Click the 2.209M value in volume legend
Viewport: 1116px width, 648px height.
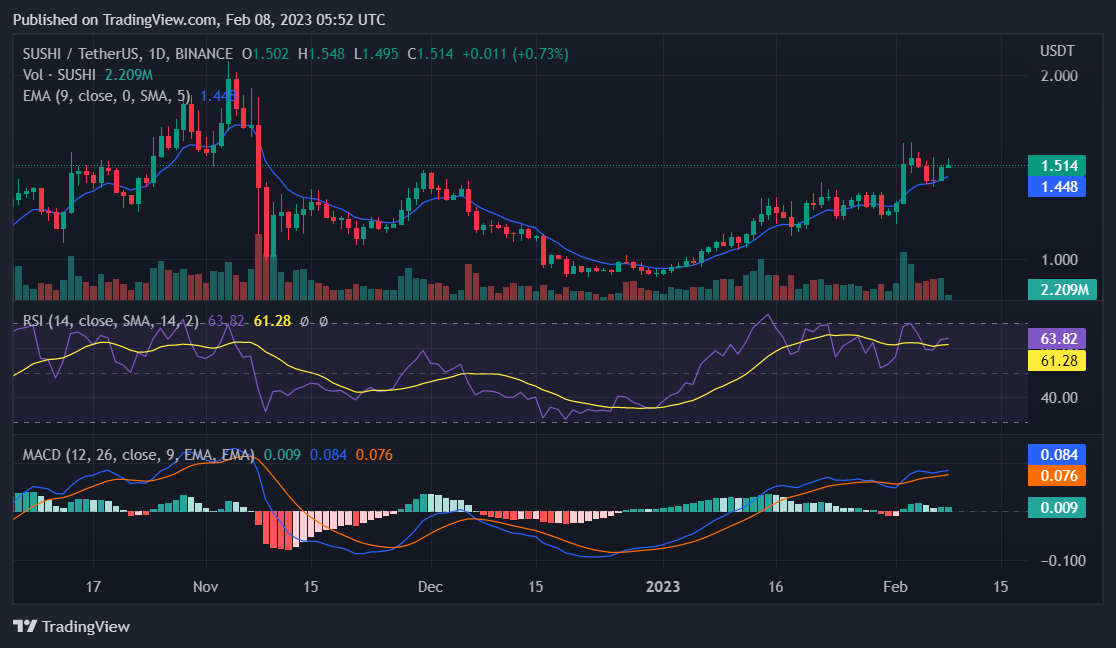coord(129,75)
